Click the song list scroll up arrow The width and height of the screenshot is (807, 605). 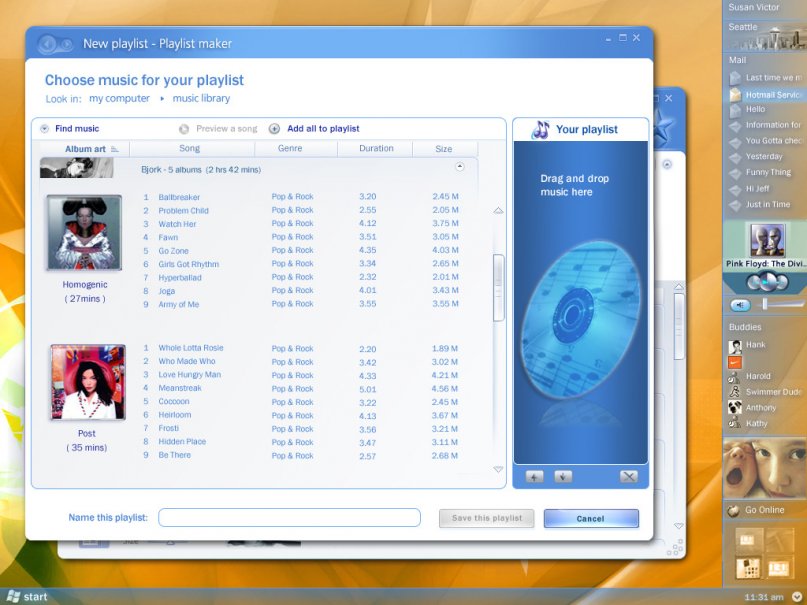click(498, 210)
